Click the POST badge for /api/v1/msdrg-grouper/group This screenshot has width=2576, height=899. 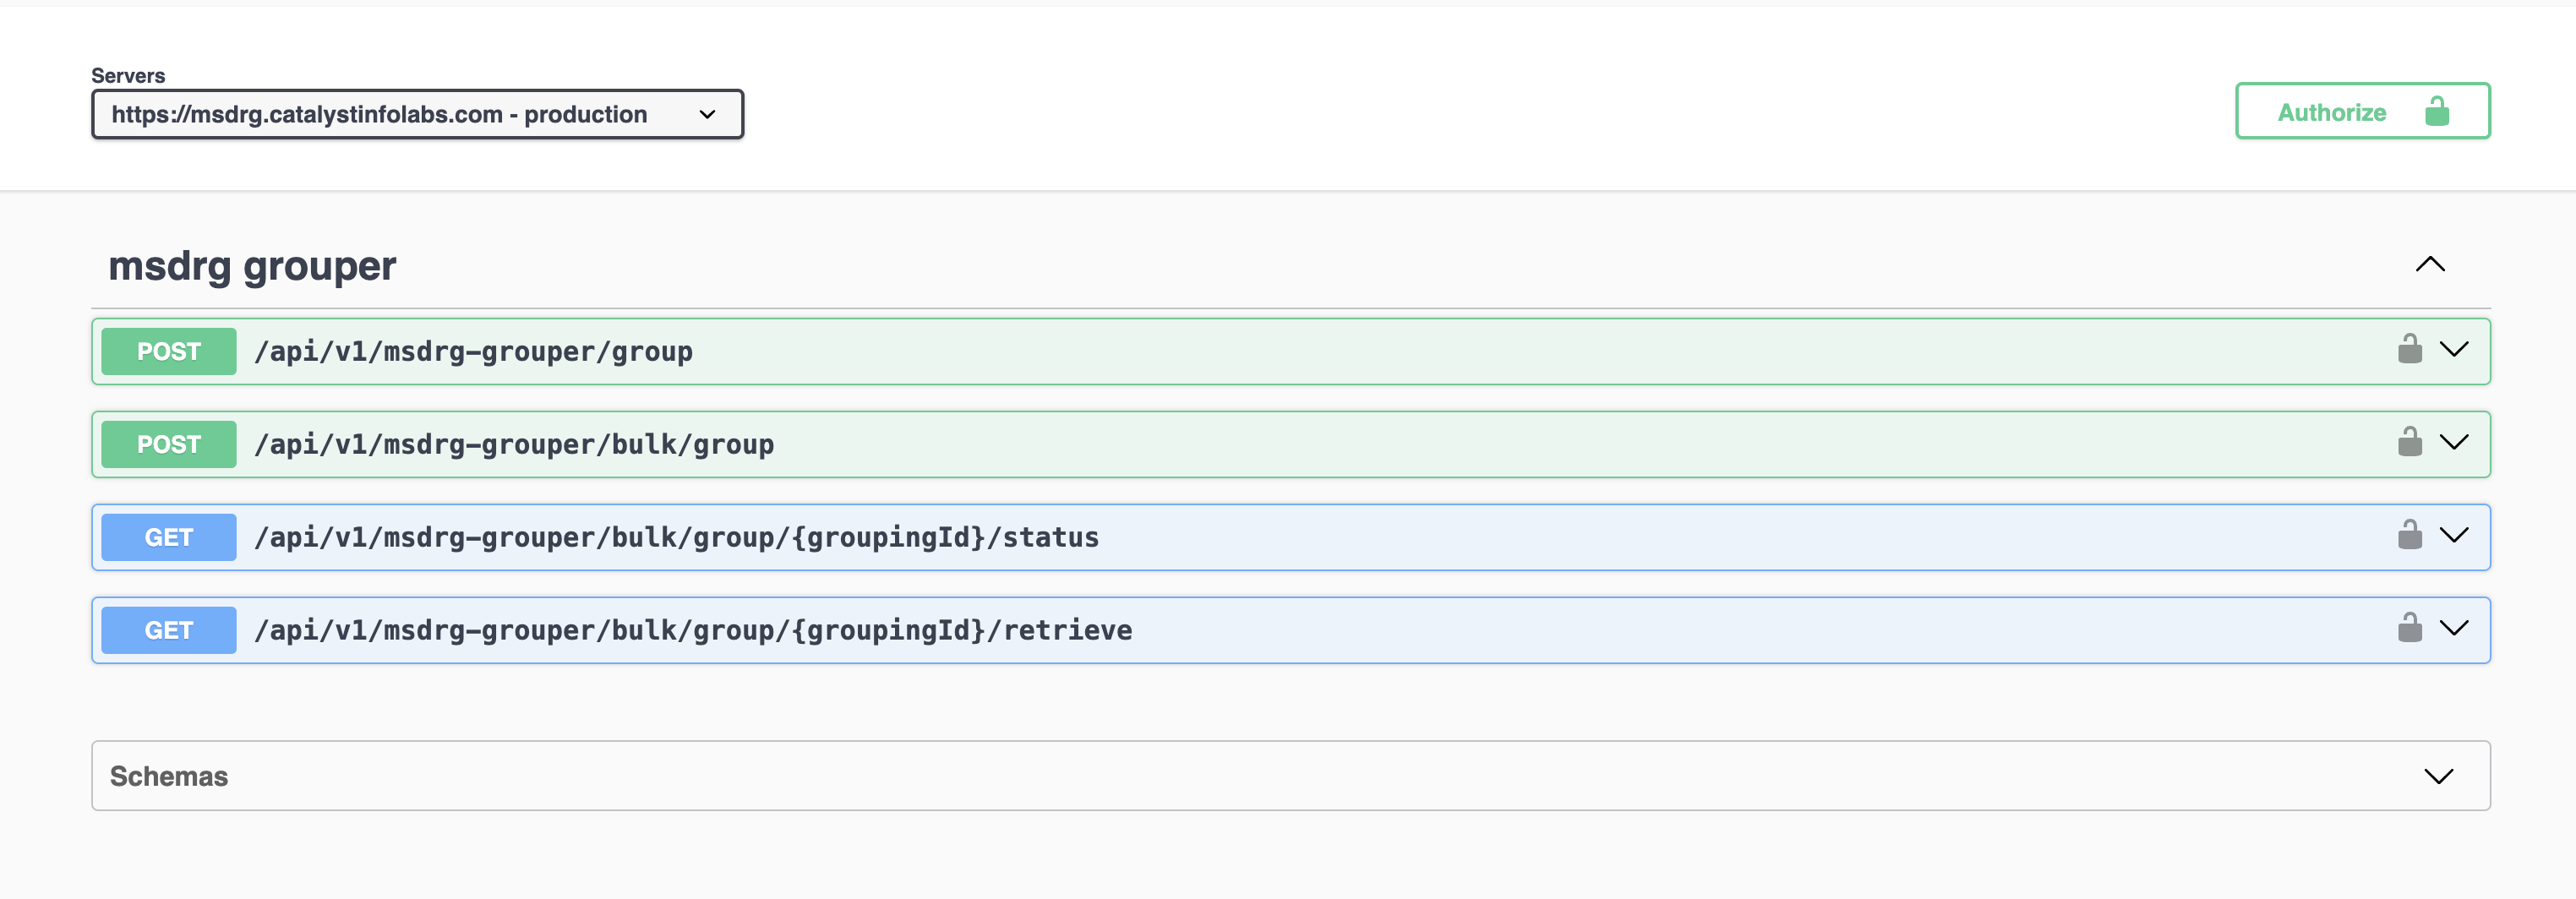click(x=168, y=351)
